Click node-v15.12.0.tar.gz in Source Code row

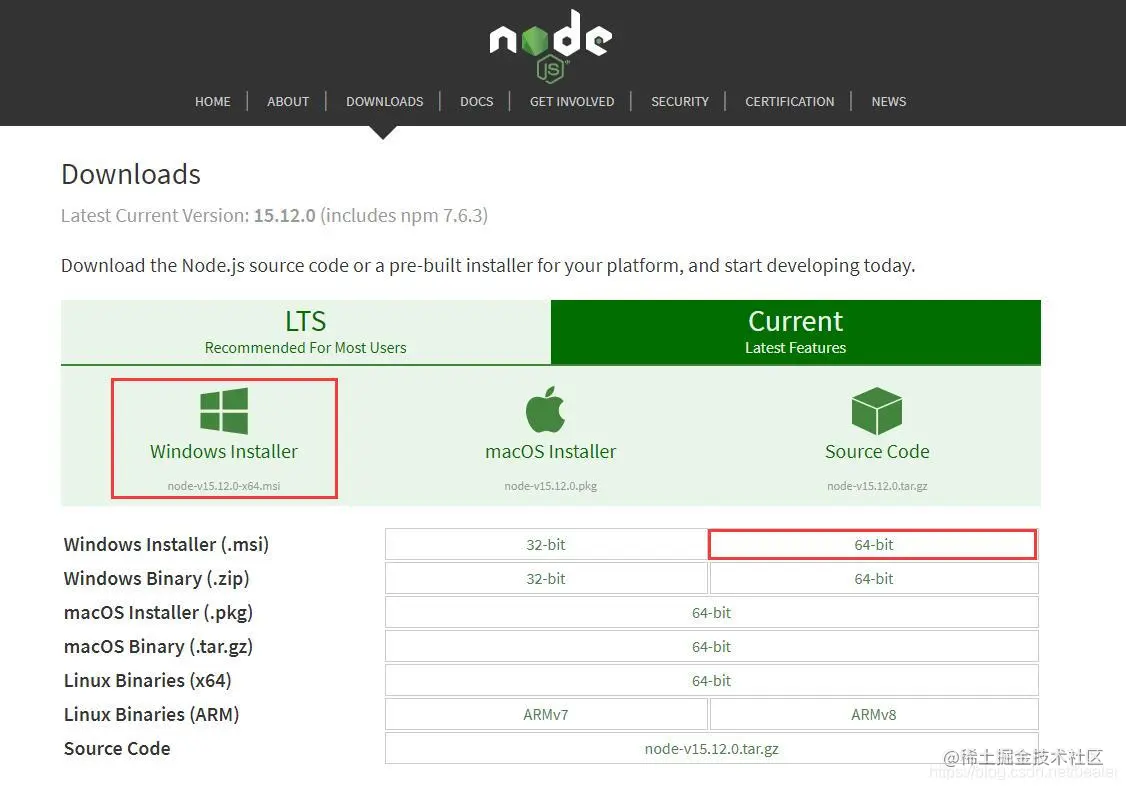[712, 748]
